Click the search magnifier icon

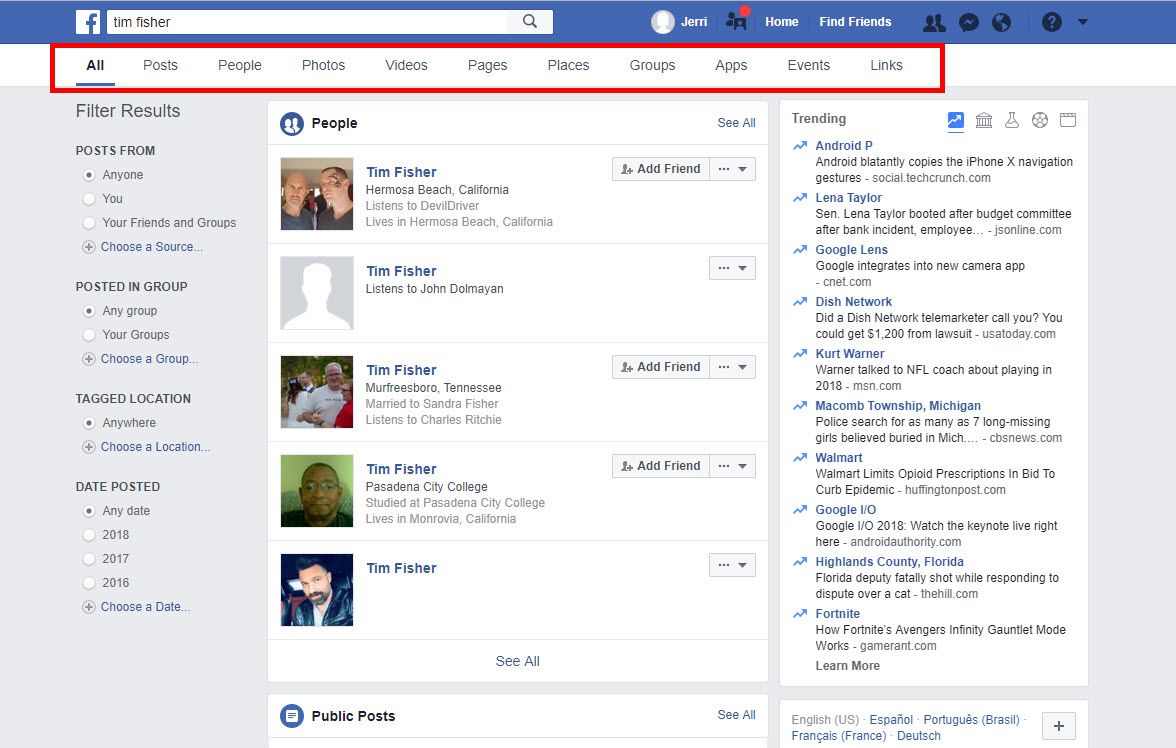(x=530, y=22)
